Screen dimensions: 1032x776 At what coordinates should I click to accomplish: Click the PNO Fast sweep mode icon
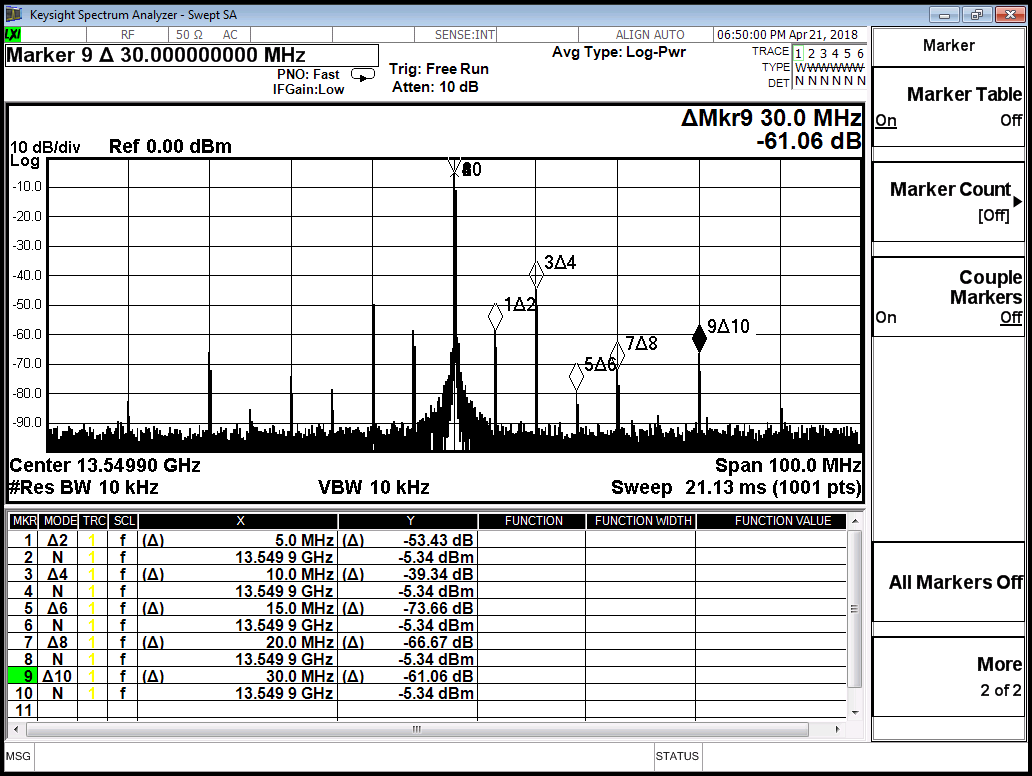pyautogui.click(x=363, y=74)
